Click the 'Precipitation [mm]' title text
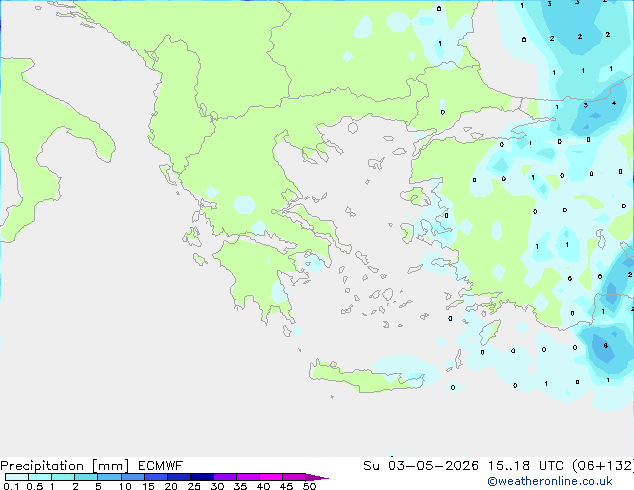634x490 pixels. (64, 466)
